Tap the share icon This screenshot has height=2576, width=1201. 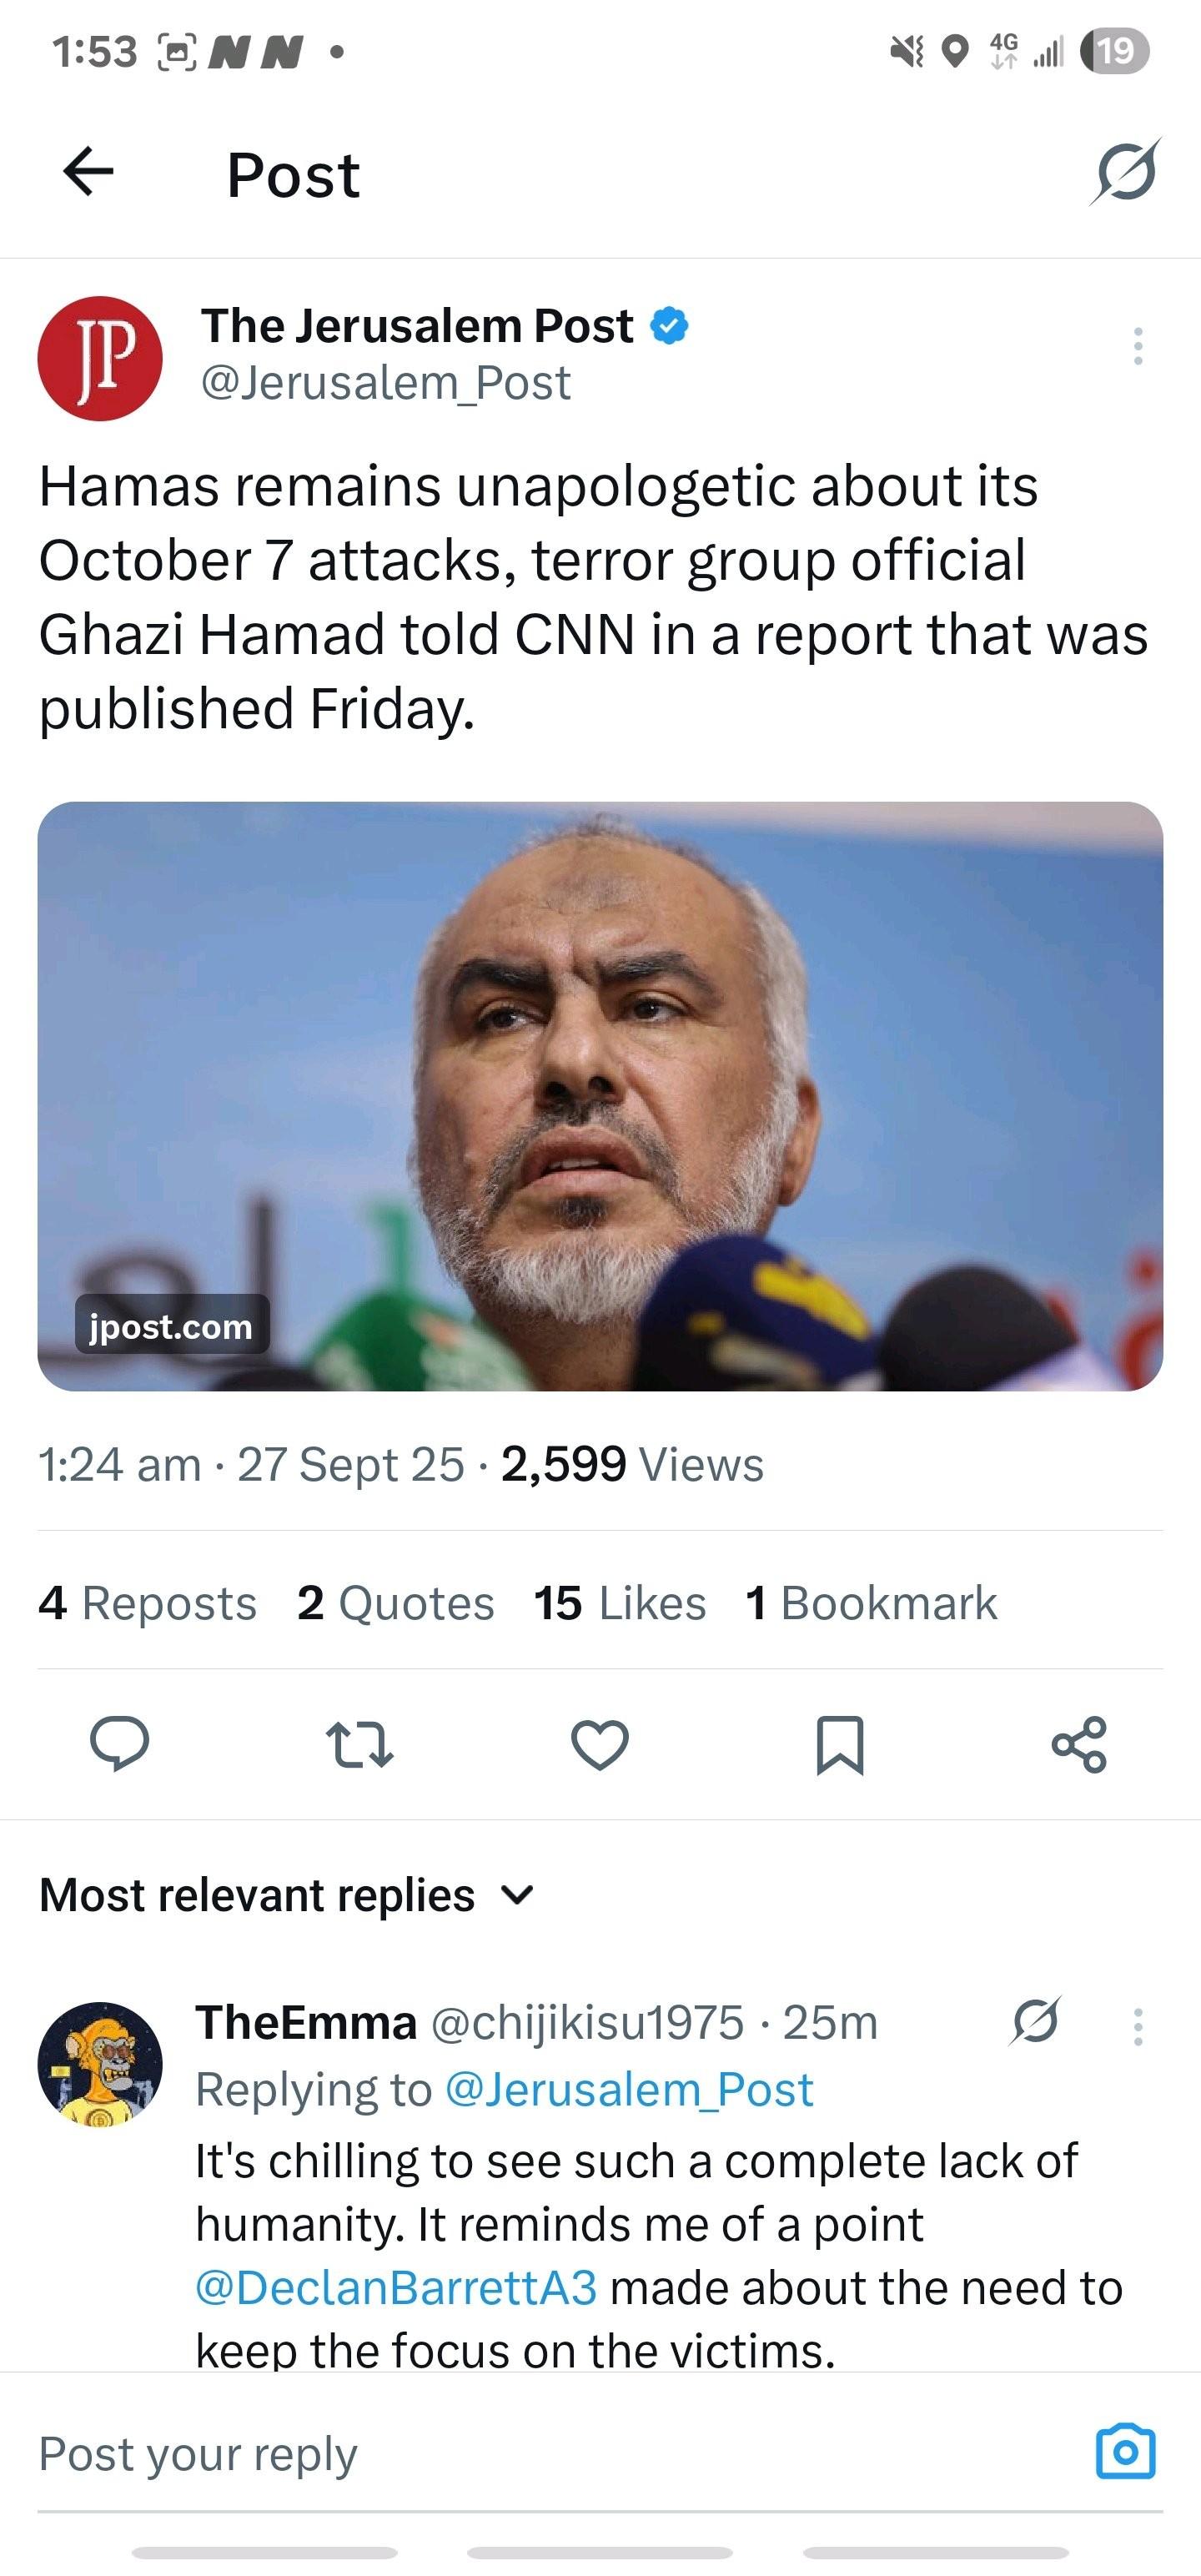coord(1079,1744)
